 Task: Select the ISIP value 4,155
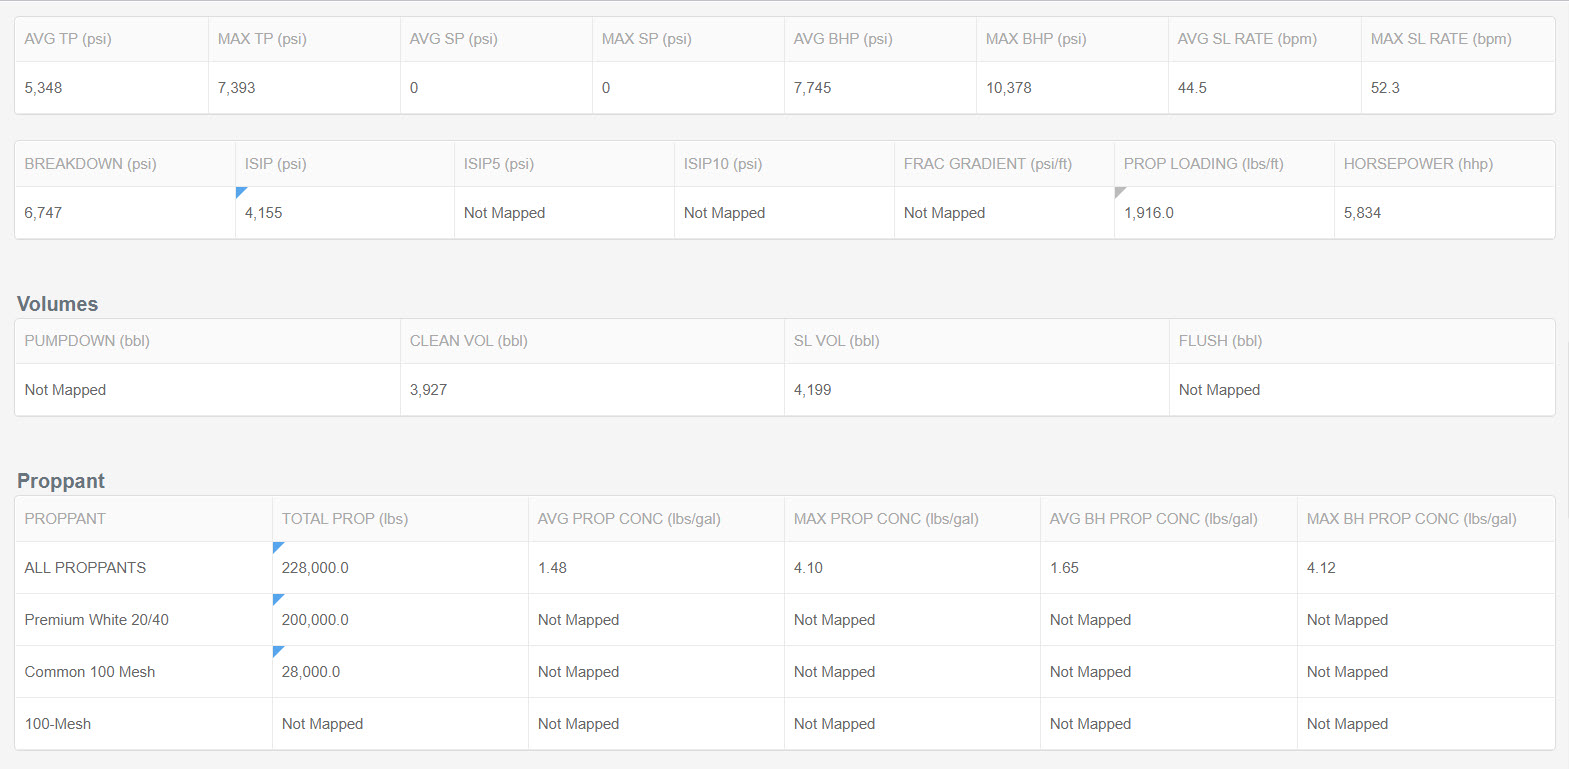point(264,213)
